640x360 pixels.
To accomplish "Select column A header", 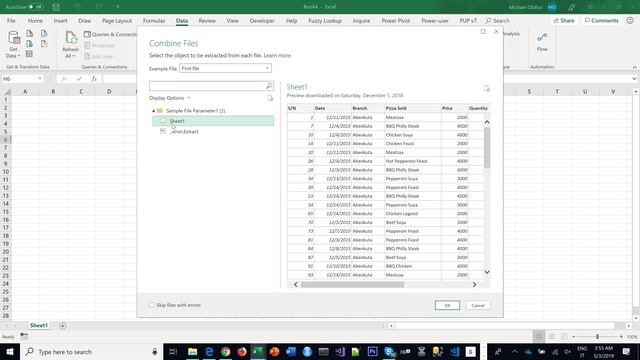I will [x=25, y=91].
